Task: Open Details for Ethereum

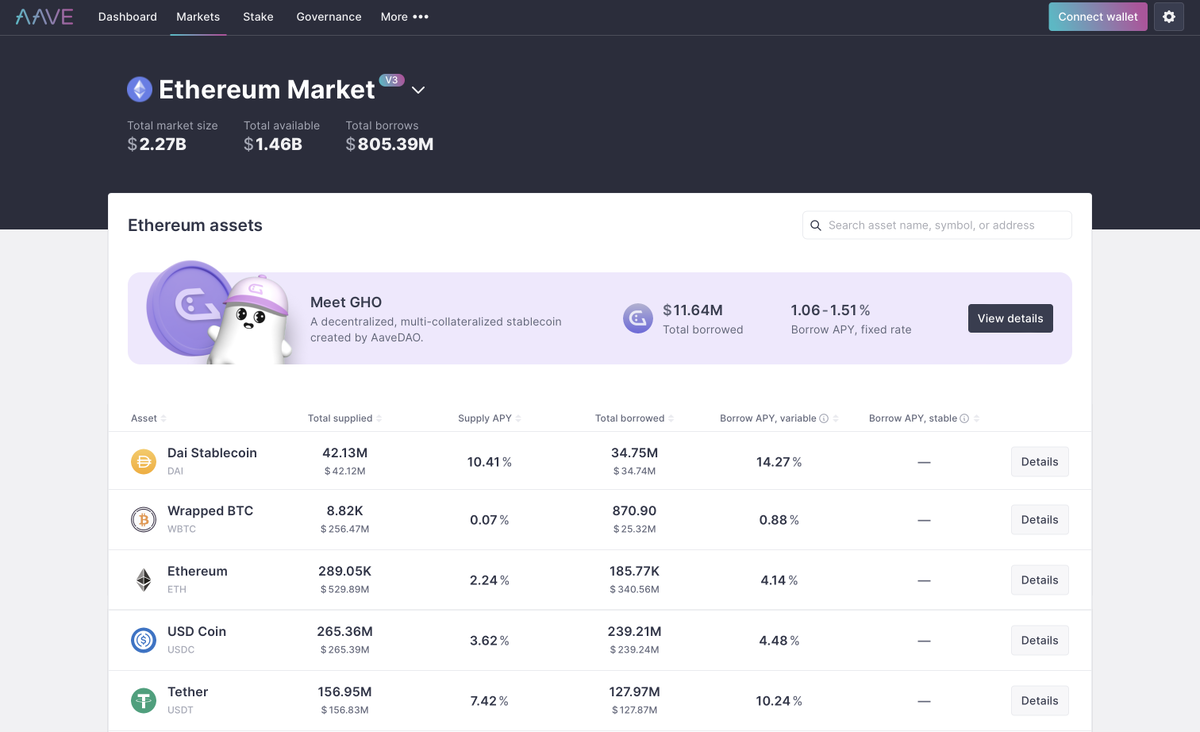Action: [x=1040, y=580]
